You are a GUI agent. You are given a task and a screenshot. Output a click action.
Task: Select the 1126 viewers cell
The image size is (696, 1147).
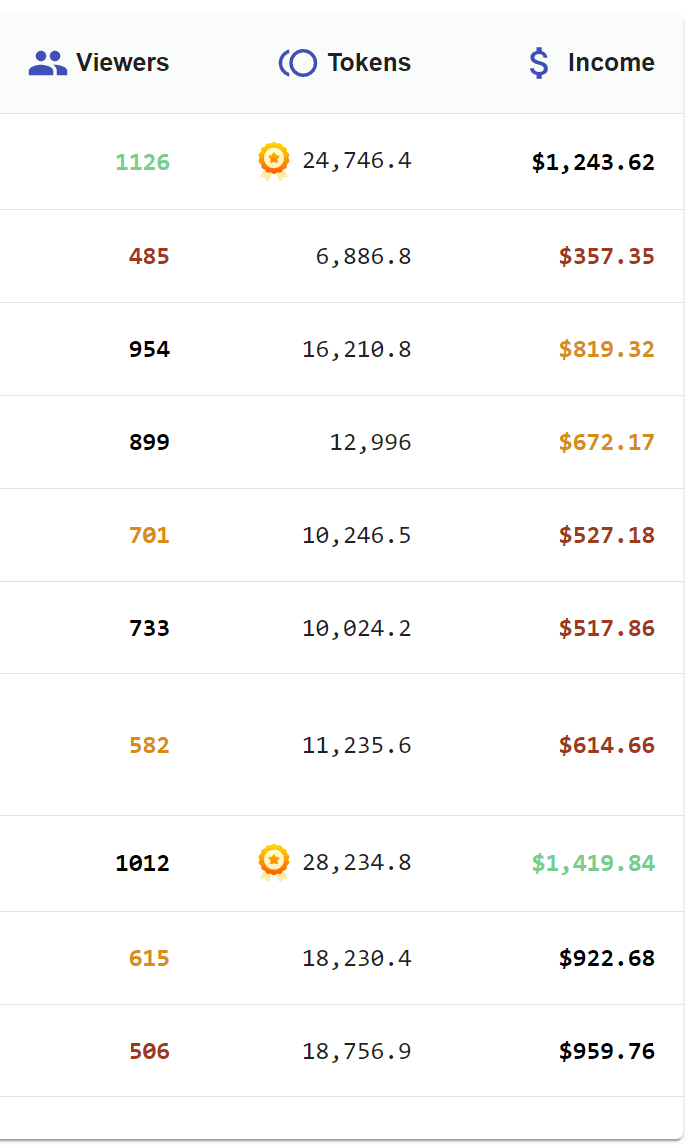[142, 162]
